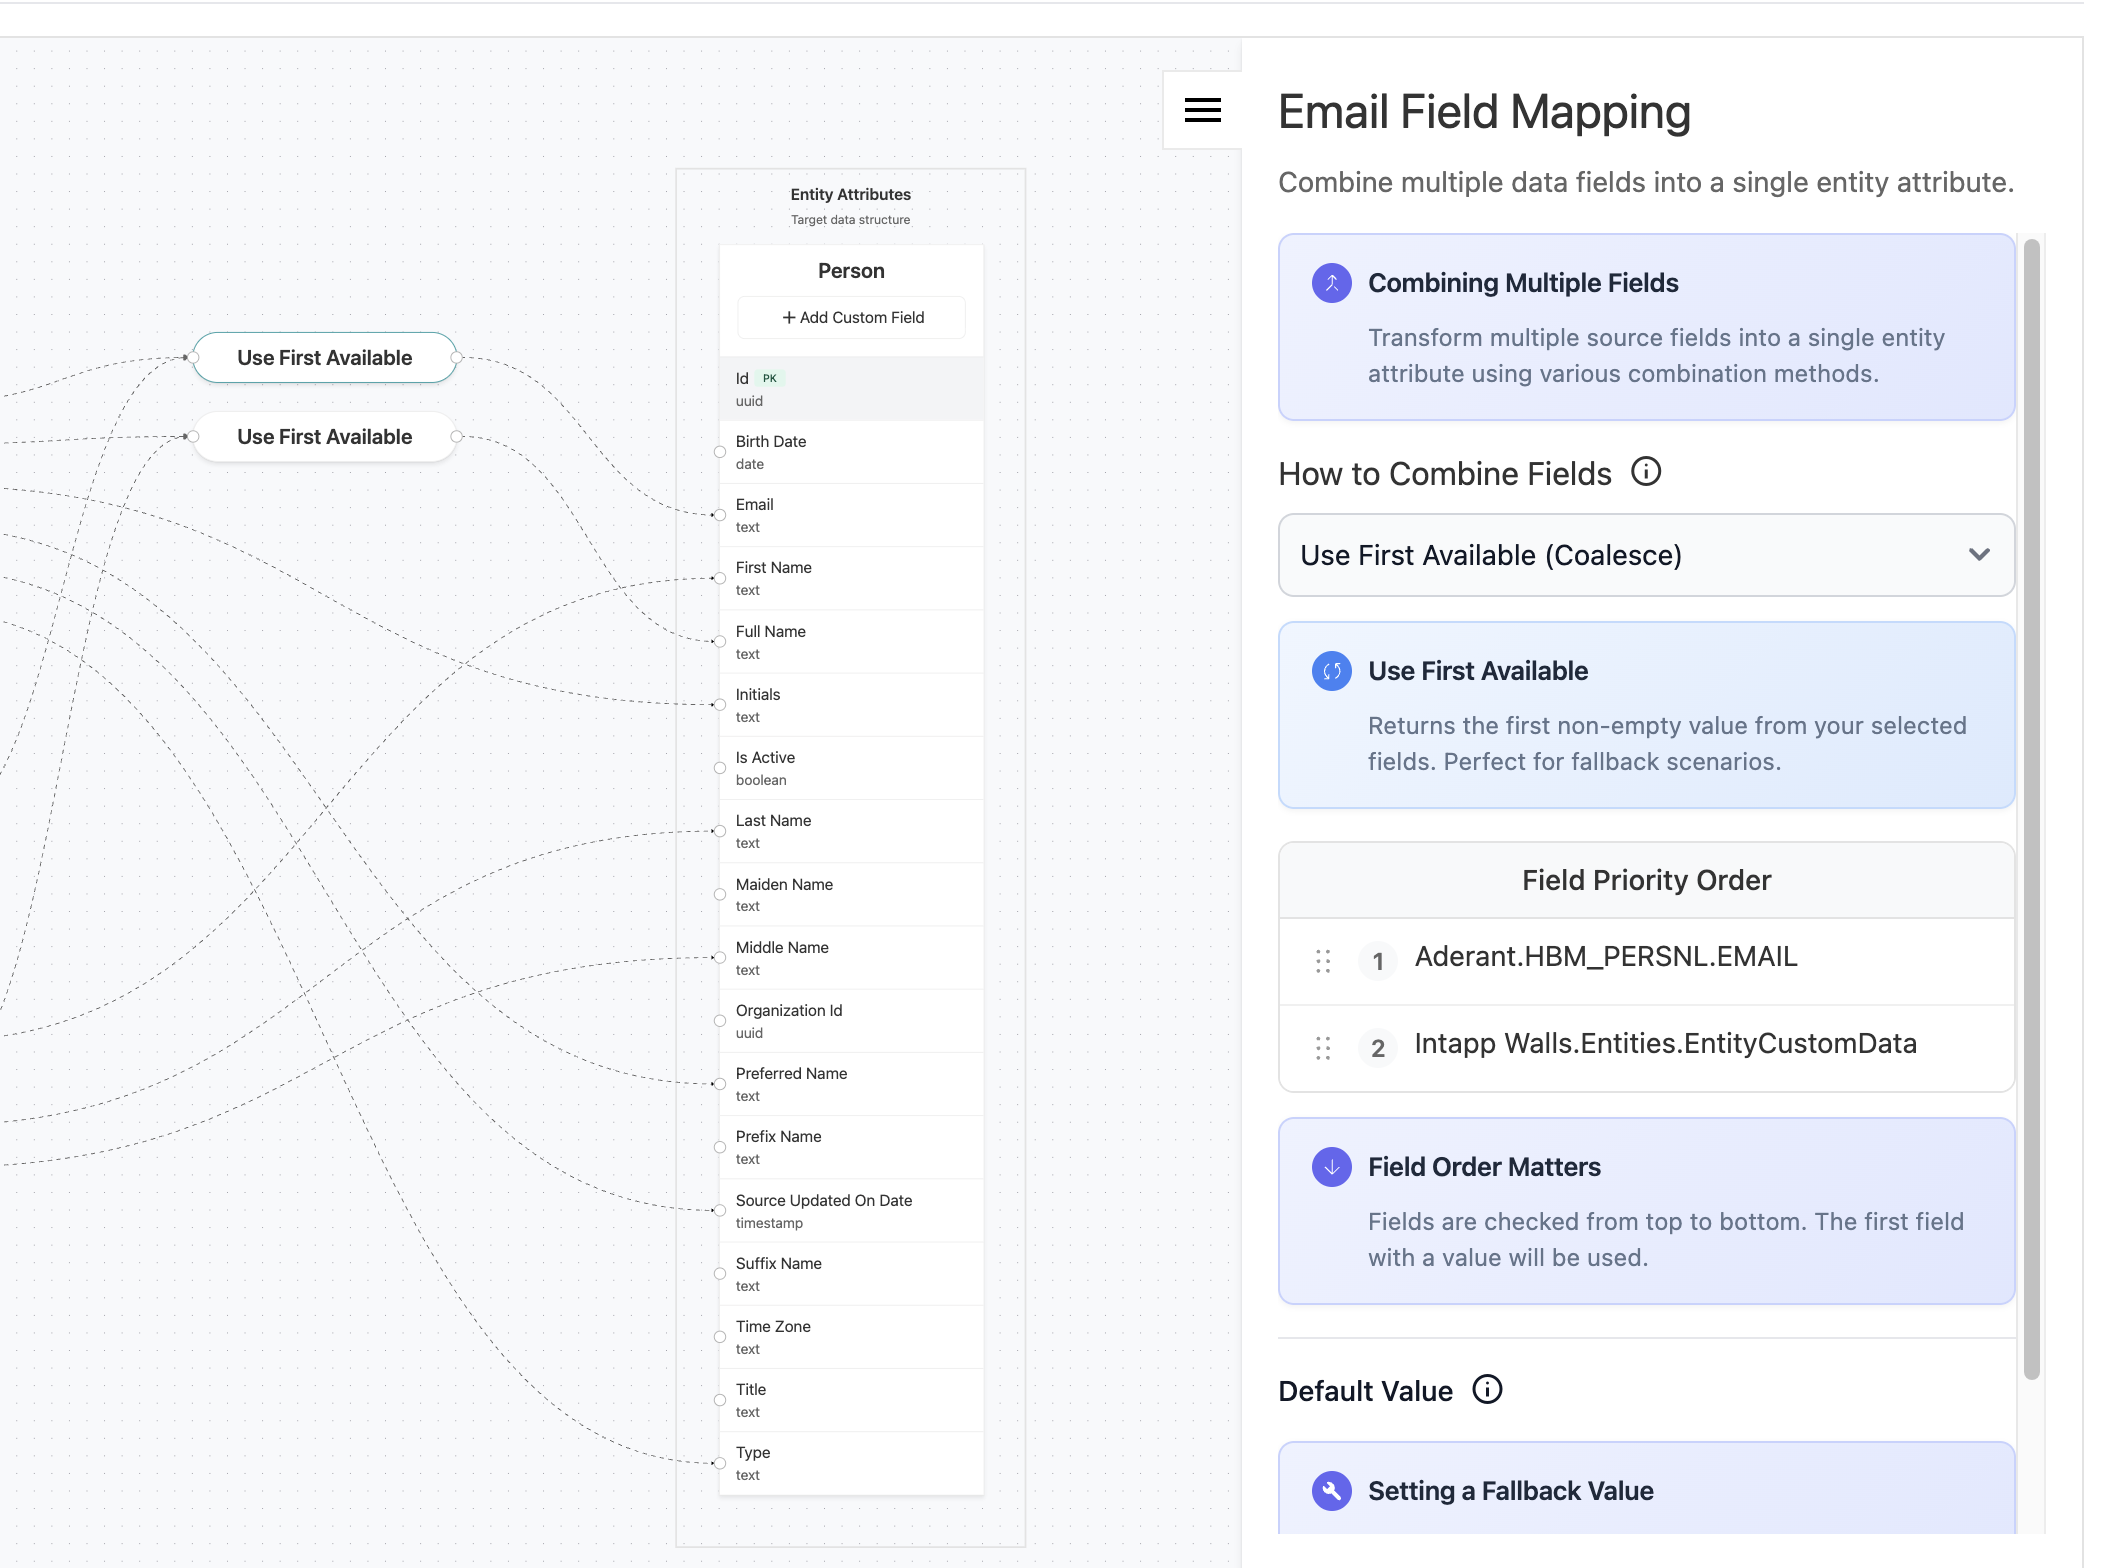The image size is (2120, 1568).
Task: Open the hamburger menu icon
Action: point(1201,110)
